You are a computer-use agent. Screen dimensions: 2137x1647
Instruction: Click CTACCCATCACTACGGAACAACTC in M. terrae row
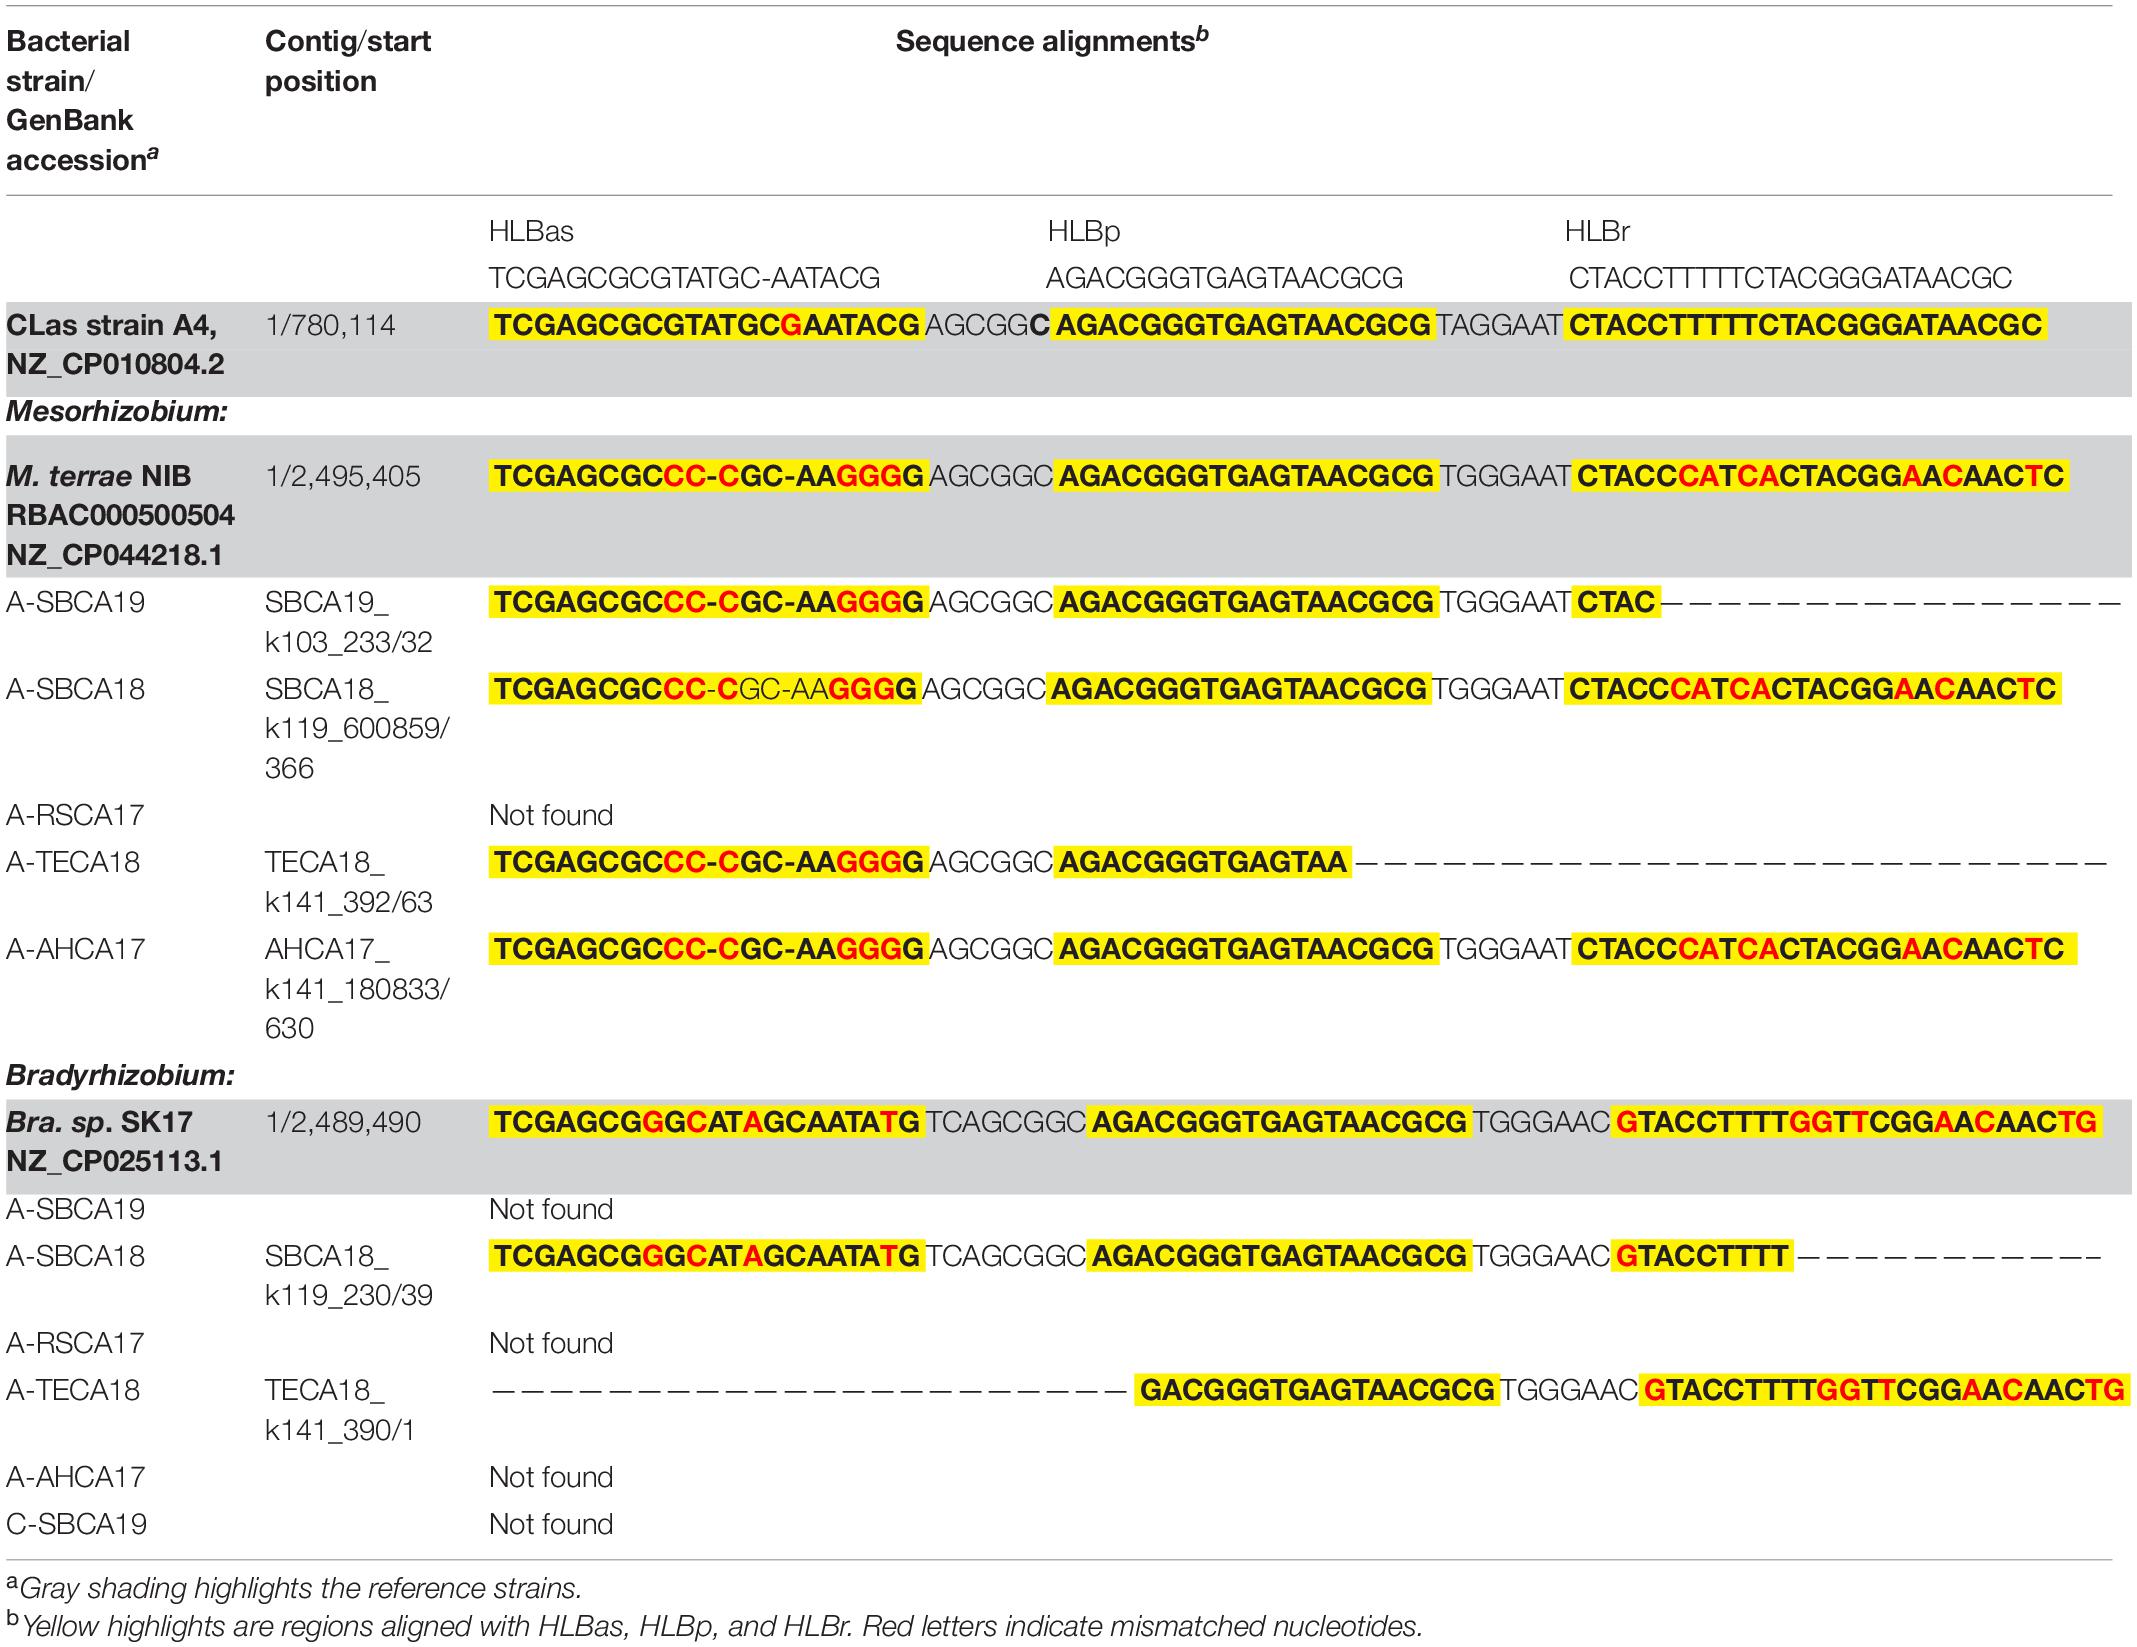pyautogui.click(x=1820, y=476)
